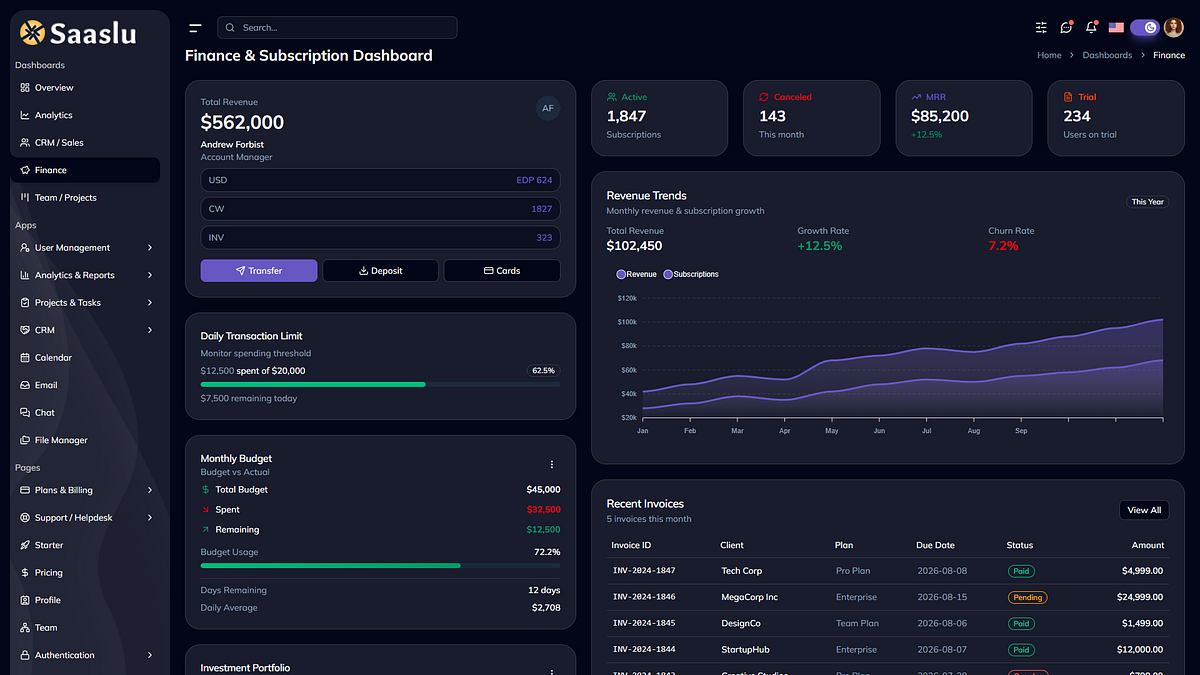Viewport: 1200px width, 675px height.
Task: Click the Pending status badge for MegaCorp Inc
Action: 1027,597
